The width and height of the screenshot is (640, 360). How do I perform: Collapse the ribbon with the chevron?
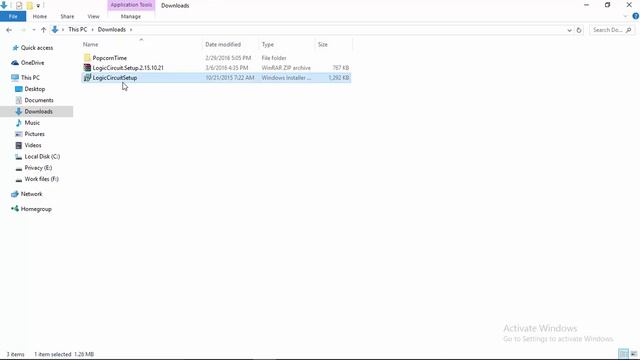pyautogui.click(x=625, y=16)
